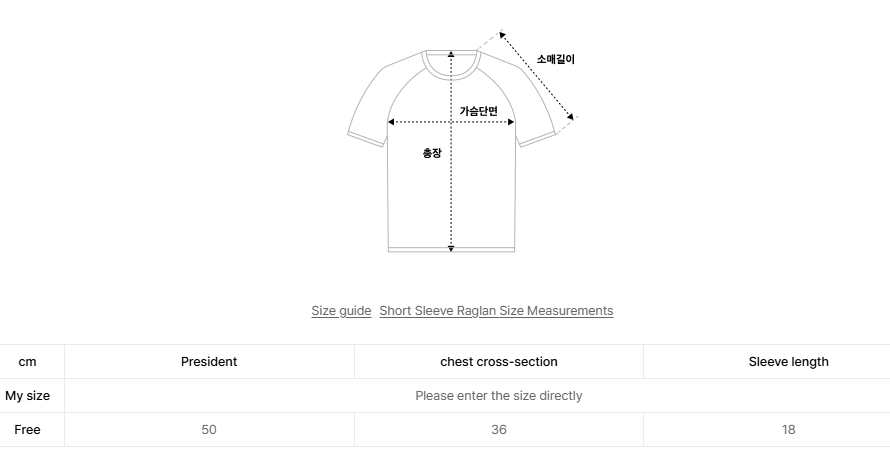Select the Sleeve length column header
This screenshot has height=455, width=890.
(788, 361)
